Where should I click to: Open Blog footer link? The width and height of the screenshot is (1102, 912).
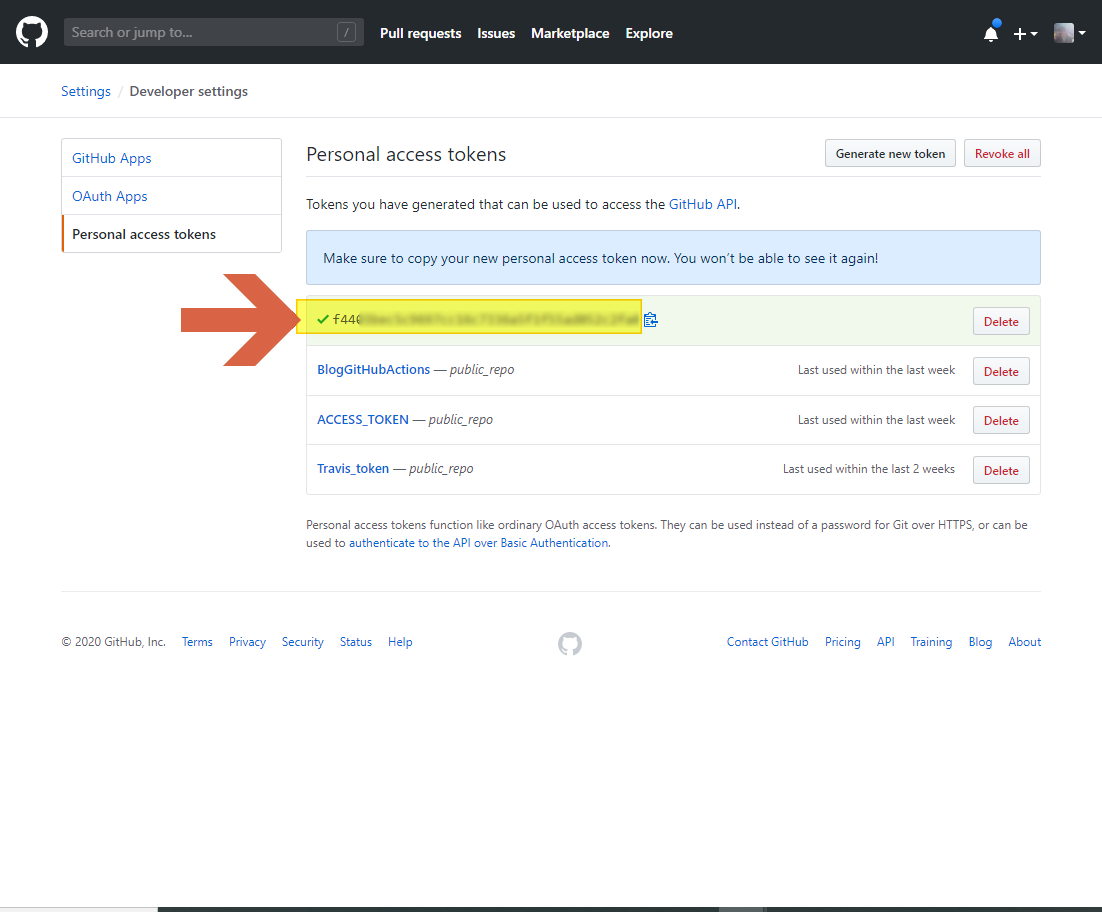tap(980, 642)
